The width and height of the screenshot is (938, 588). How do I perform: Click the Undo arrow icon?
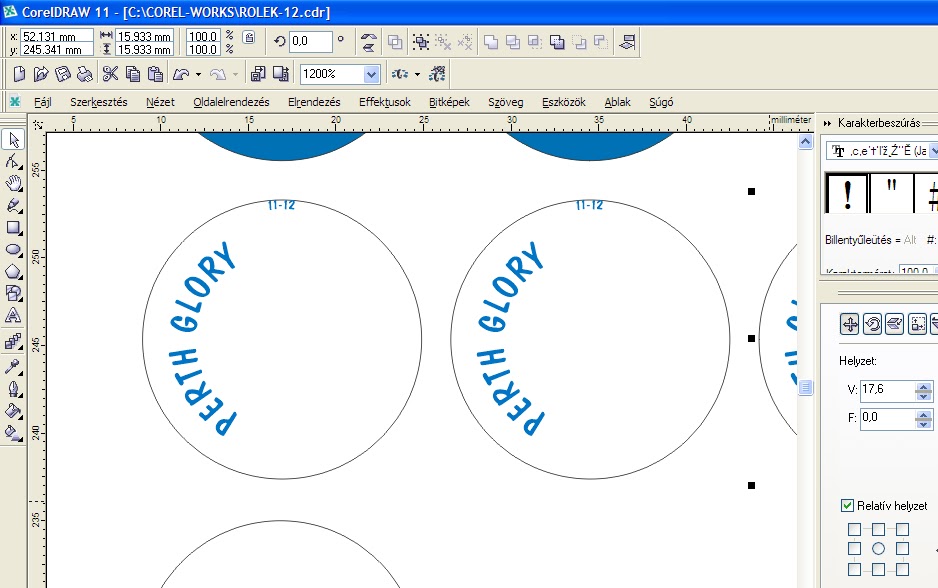coord(181,74)
